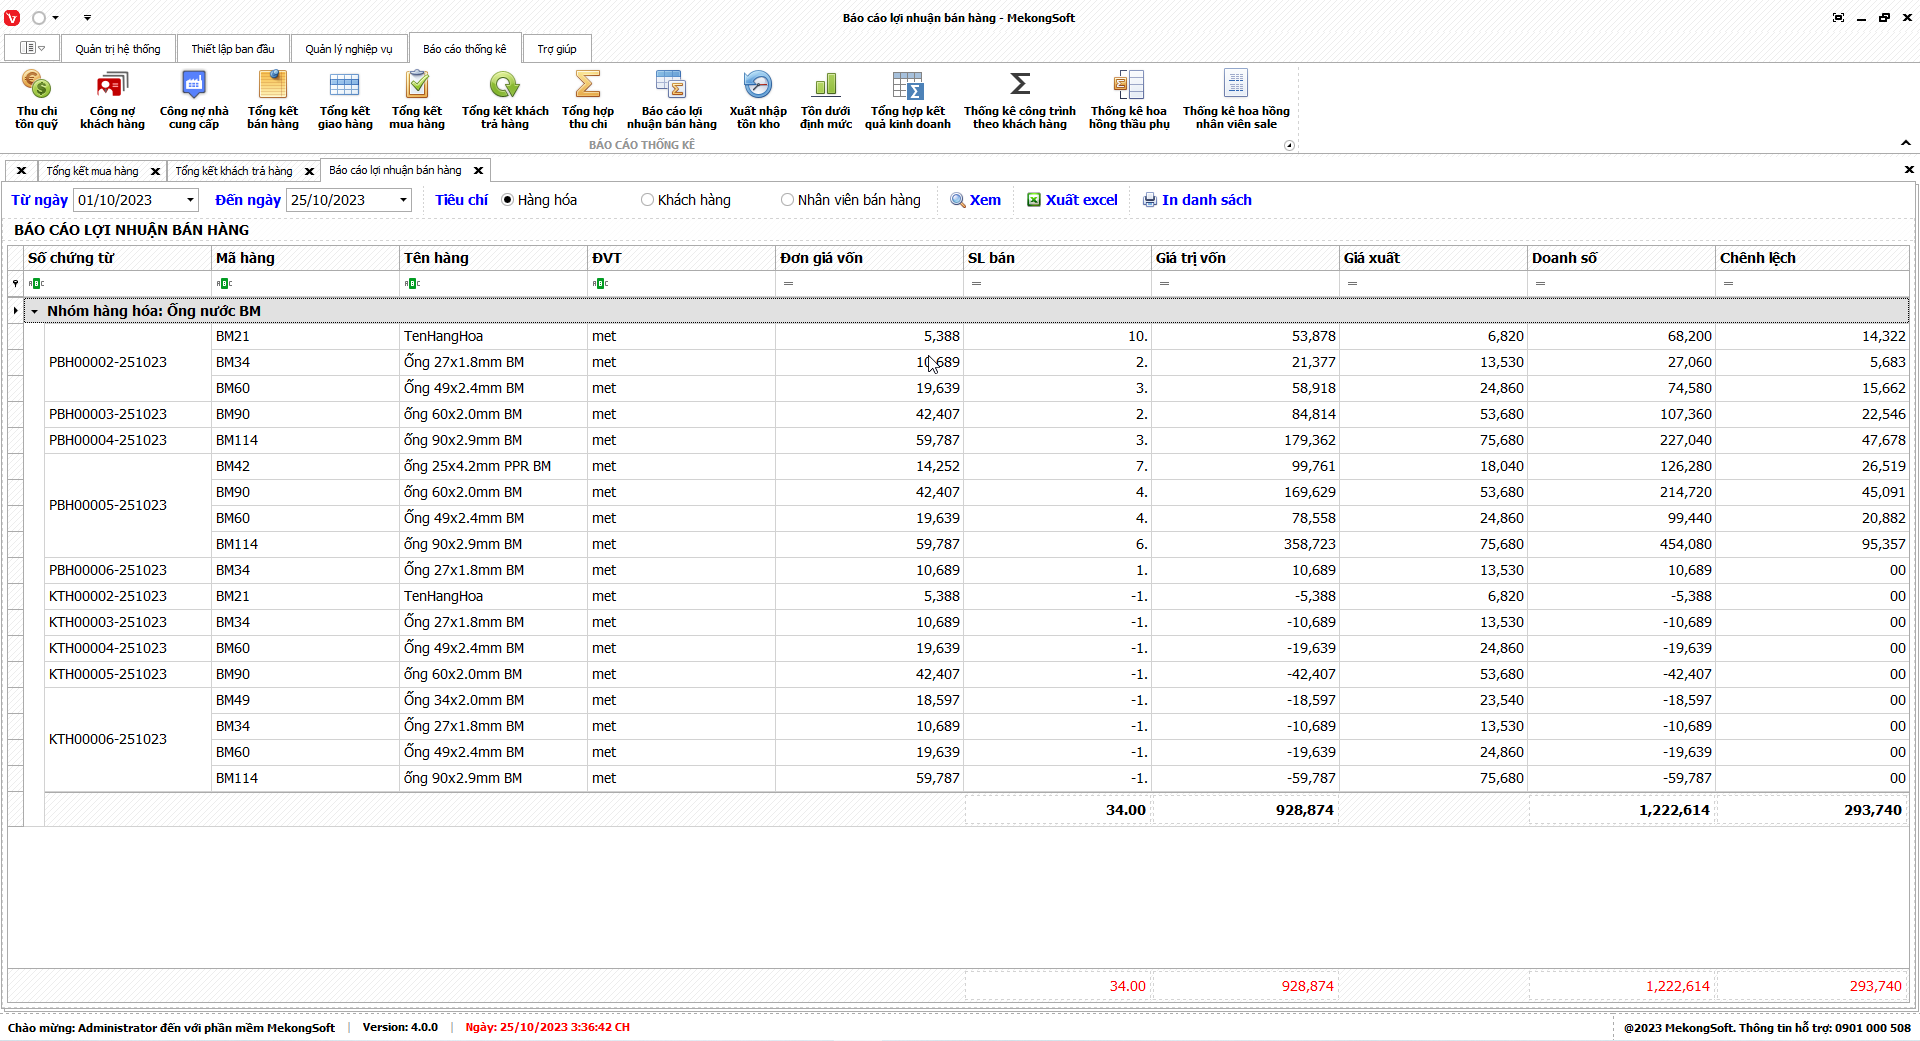Switch to Quản lý nghiệp vụ ribbon tab
The width and height of the screenshot is (1920, 1041).
(x=348, y=49)
